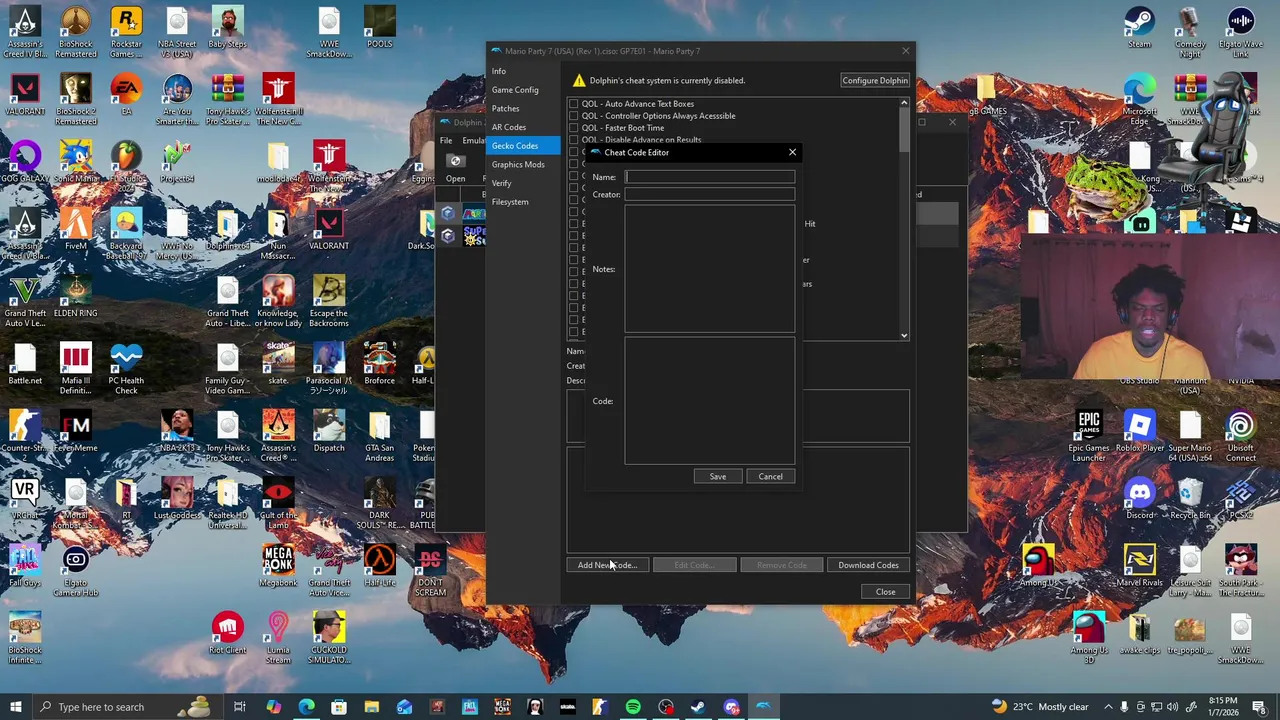Screen dimensions: 1280x720
Task: Check QOL - Controller Options Always Acessible
Action: pyautogui.click(x=574, y=116)
